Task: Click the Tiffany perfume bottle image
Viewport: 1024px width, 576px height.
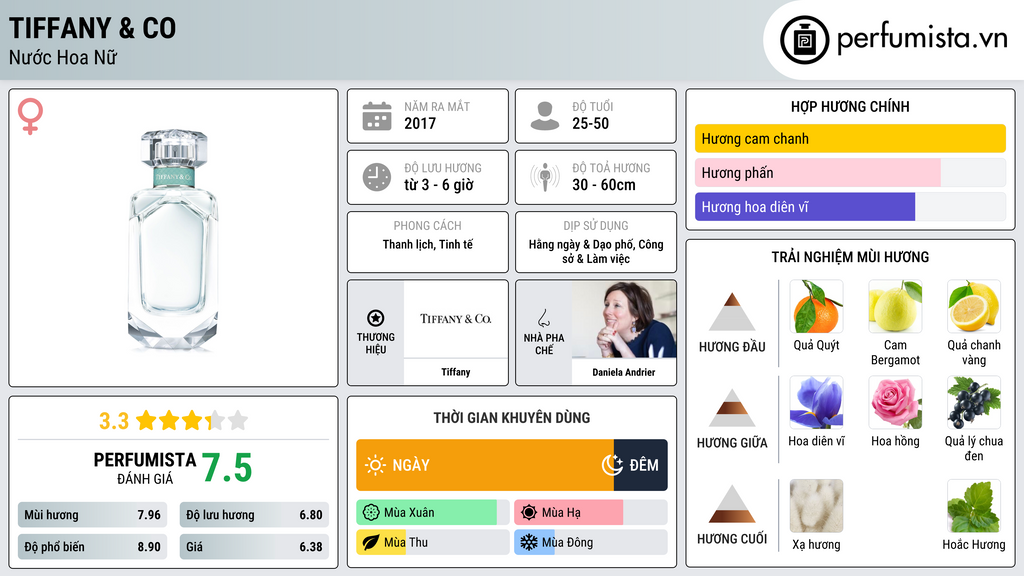Action: (x=173, y=239)
